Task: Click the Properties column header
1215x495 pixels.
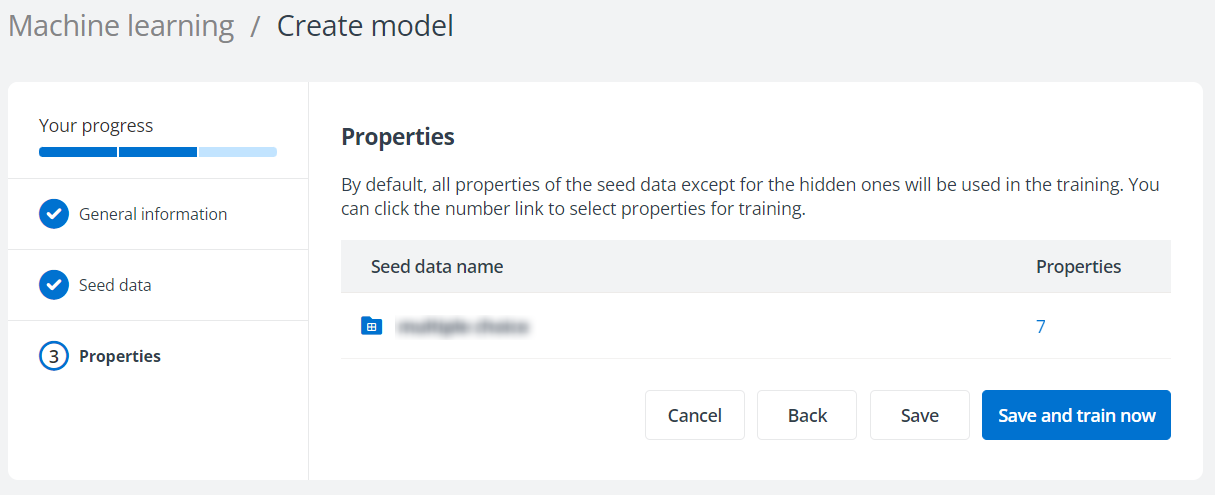Action: tap(1078, 267)
